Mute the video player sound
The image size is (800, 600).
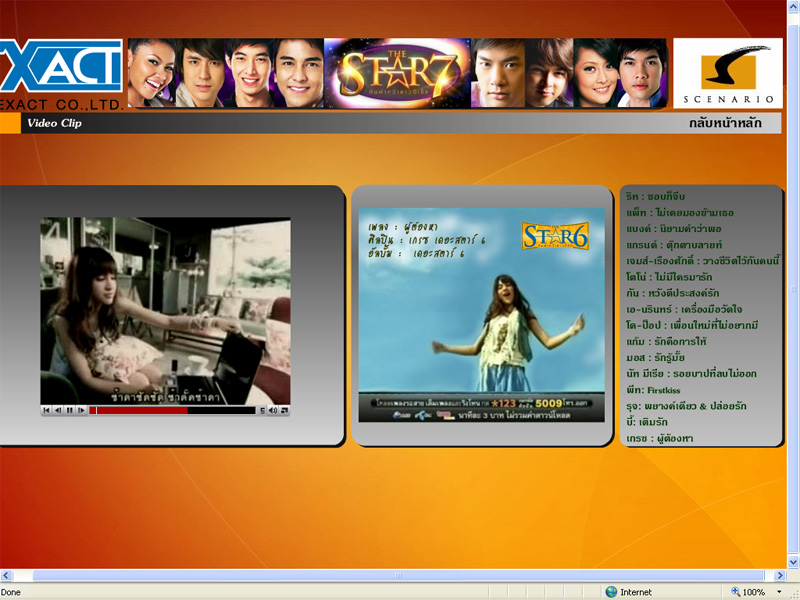tap(273, 410)
